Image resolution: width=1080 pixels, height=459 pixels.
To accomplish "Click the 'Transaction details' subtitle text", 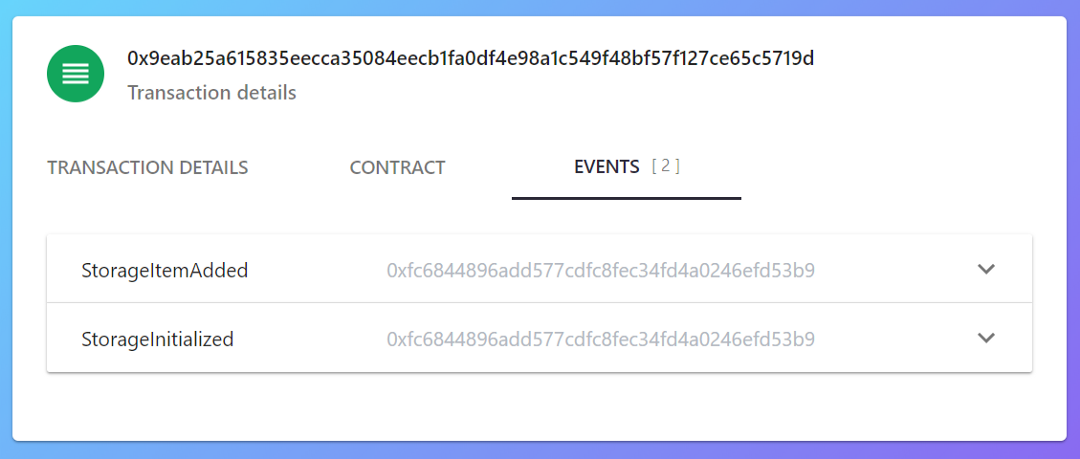I will (x=212, y=92).
